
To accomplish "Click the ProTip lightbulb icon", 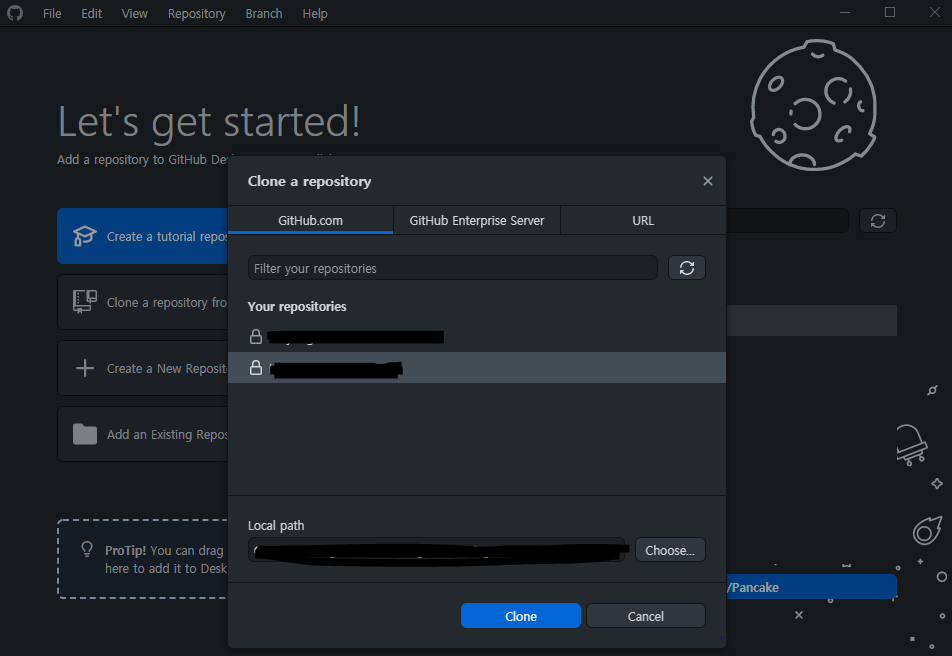I will [87, 549].
